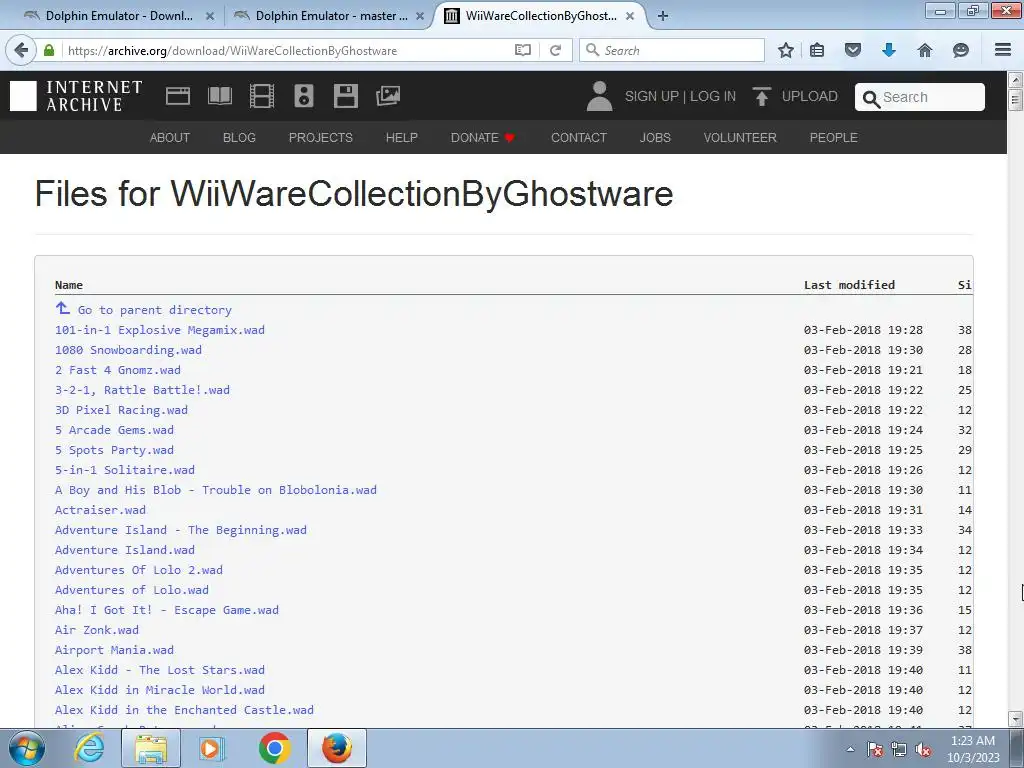The width and height of the screenshot is (1024, 768).
Task: Go to Firefox home page icon
Action: 925,50
